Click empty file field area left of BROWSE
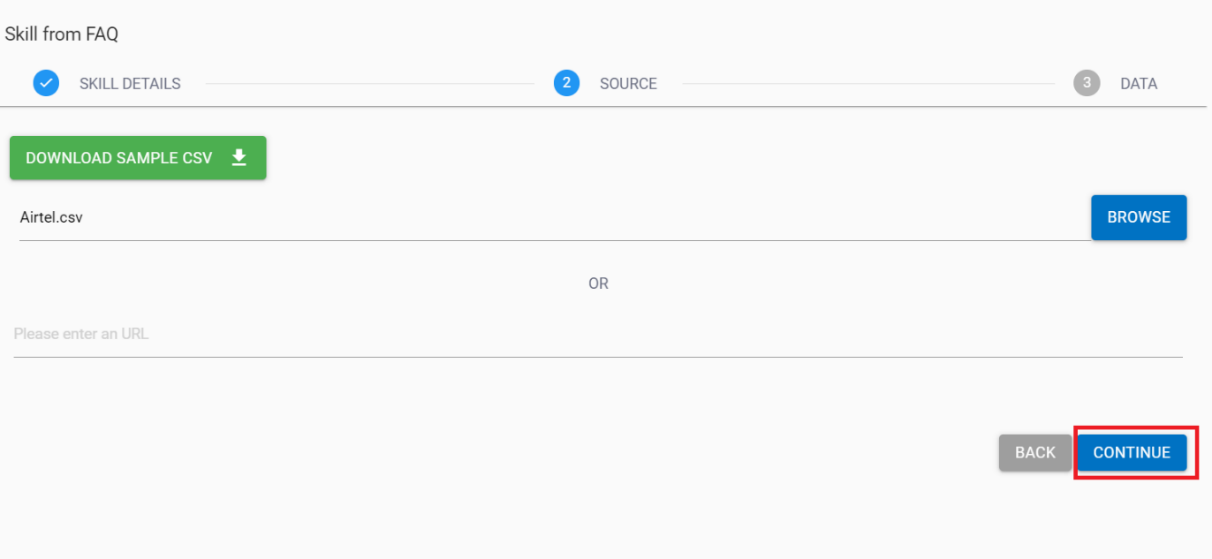The image size is (1212, 559). pyautogui.click(x=600, y=217)
